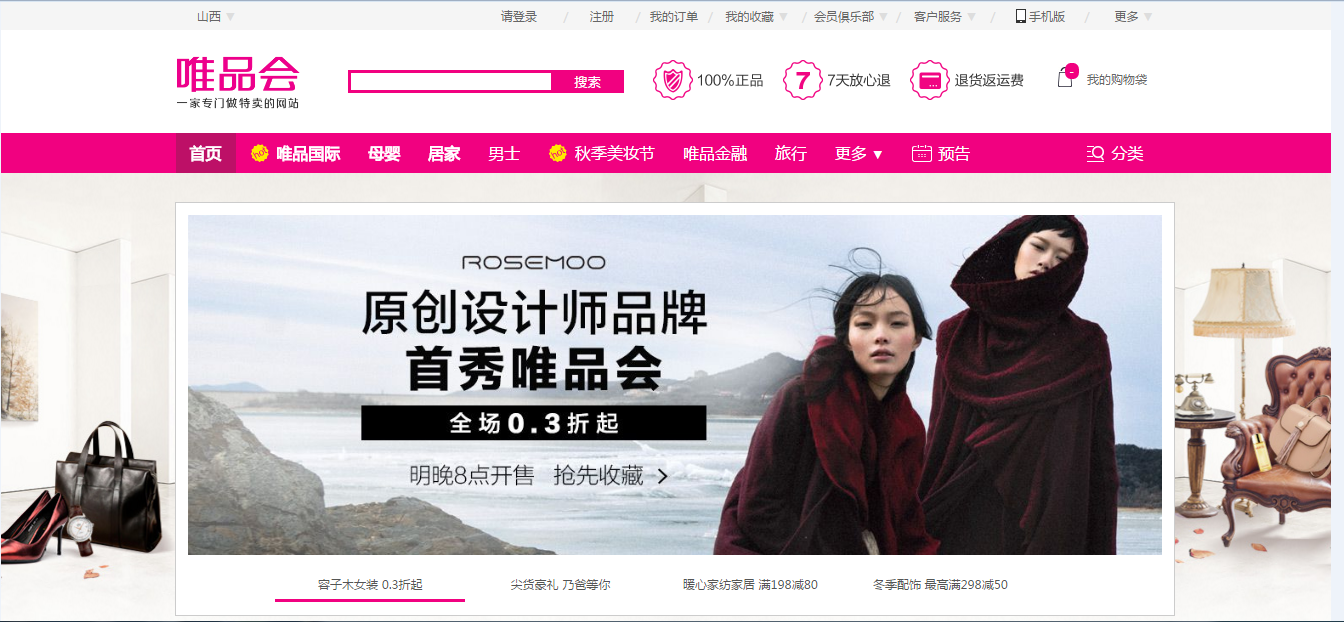This screenshot has height=622, width=1344.
Task: Click inside the search input field
Action: tap(450, 82)
